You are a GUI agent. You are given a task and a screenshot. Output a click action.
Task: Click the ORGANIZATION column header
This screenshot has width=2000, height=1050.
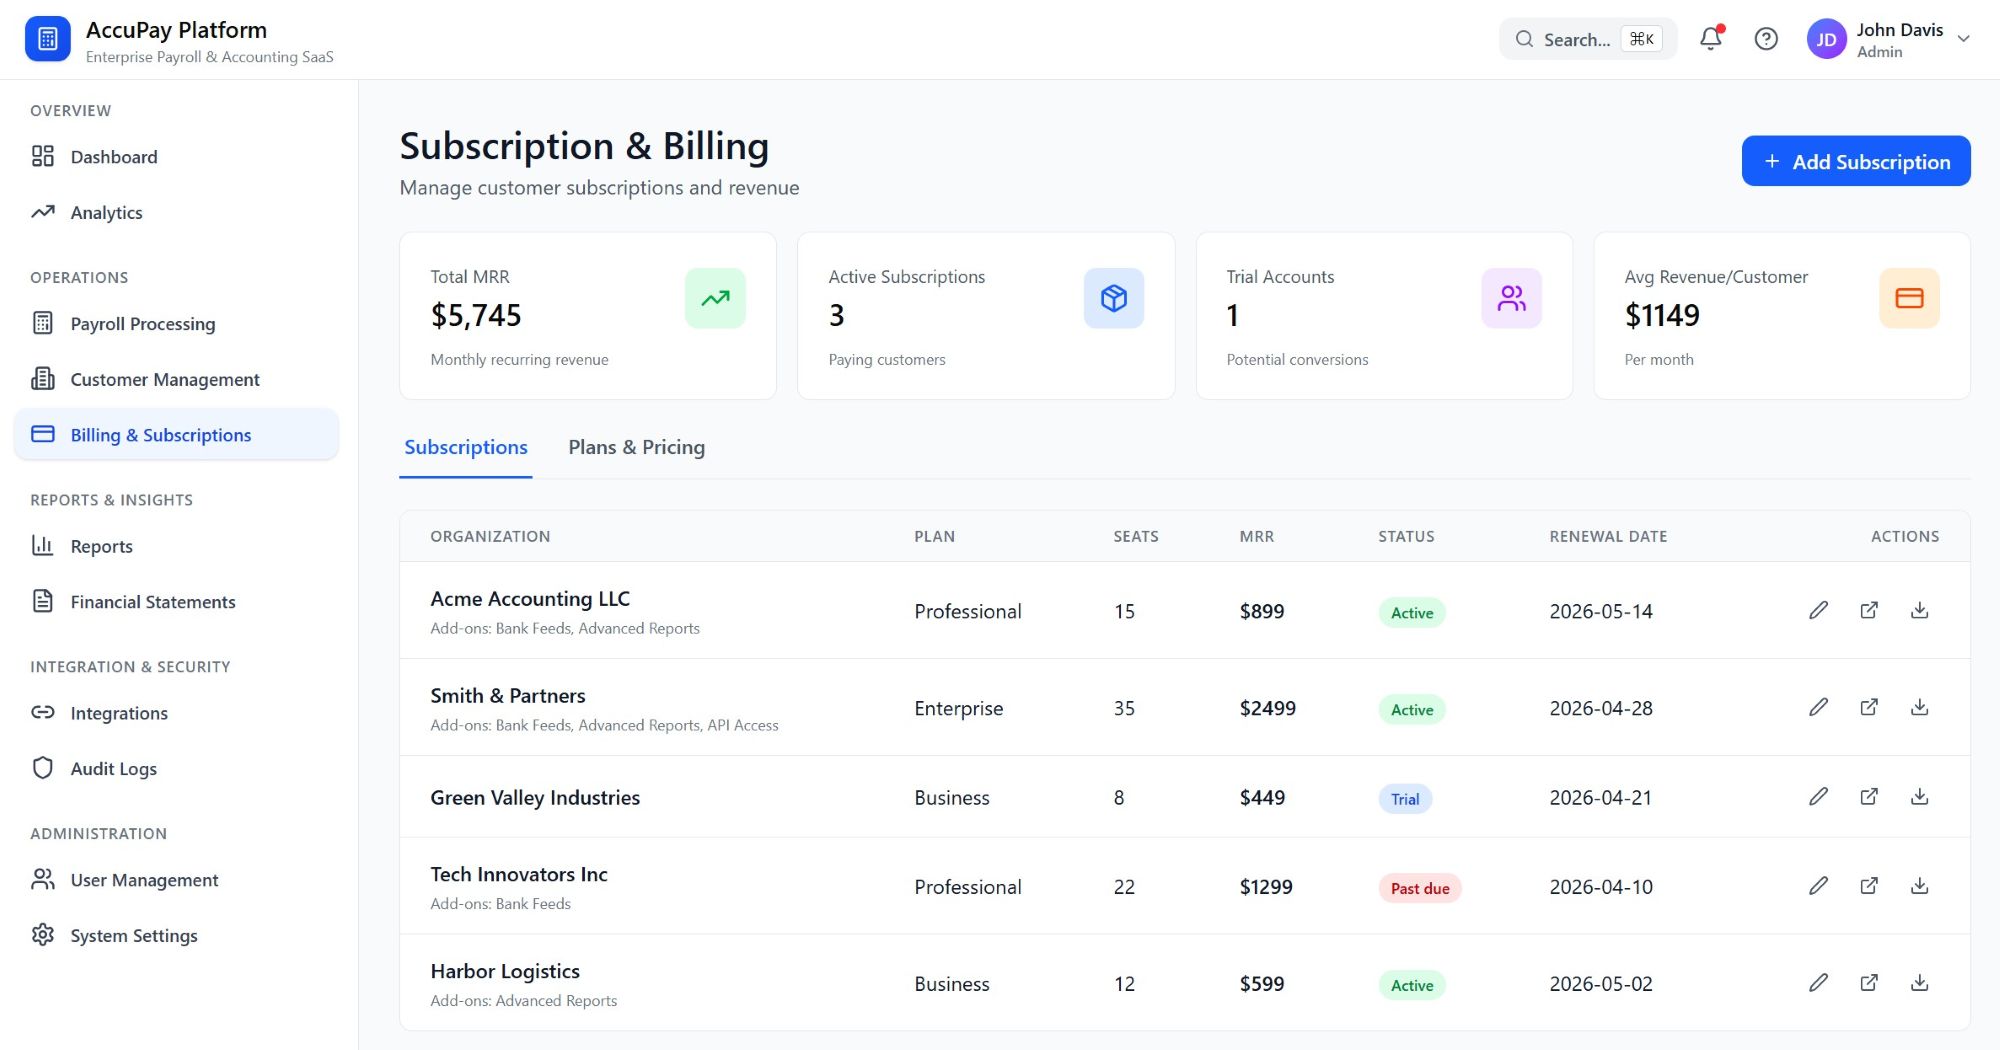pos(490,536)
